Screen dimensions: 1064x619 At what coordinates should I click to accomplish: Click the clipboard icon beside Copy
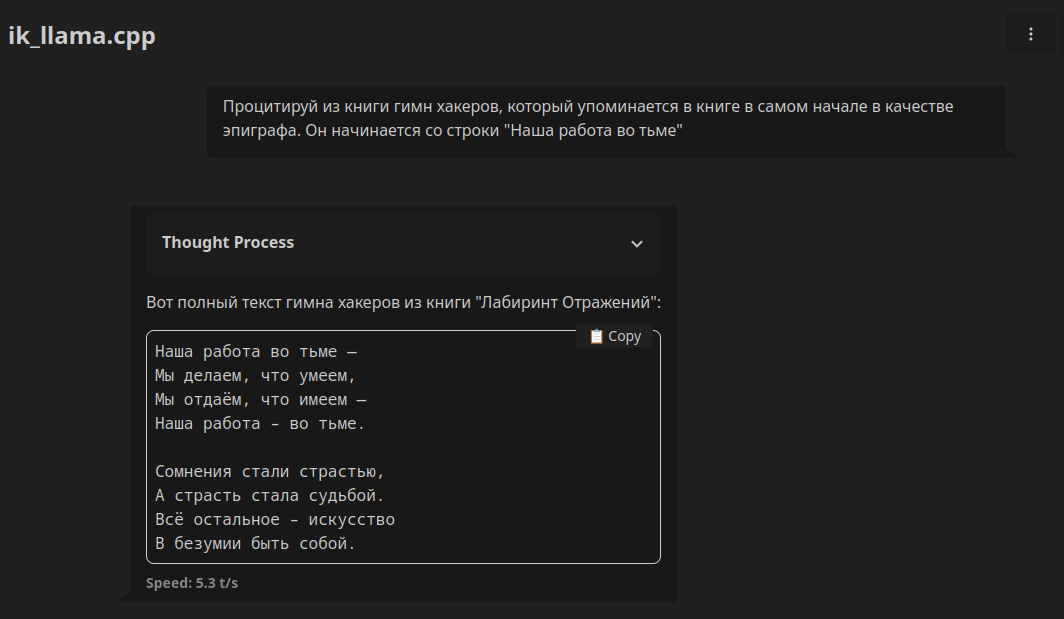click(596, 337)
